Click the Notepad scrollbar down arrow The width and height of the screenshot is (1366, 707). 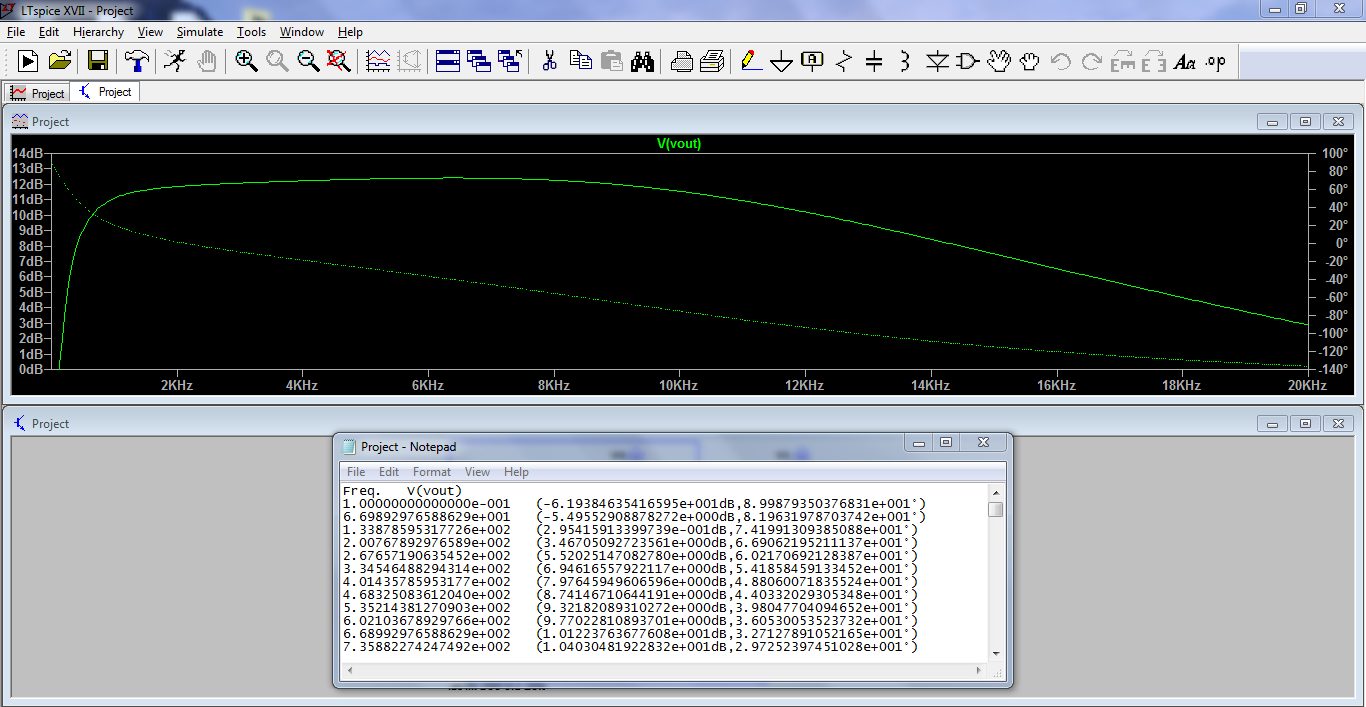995,654
